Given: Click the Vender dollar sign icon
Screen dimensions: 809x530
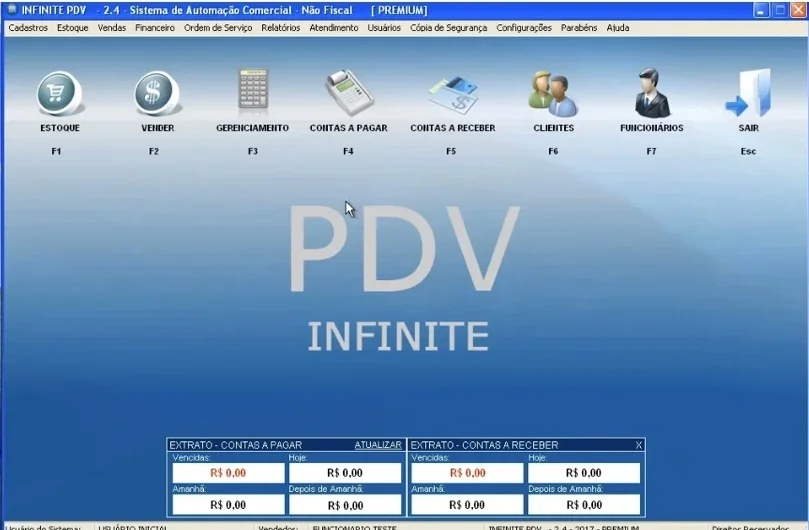Looking at the screenshot, I should click(157, 94).
